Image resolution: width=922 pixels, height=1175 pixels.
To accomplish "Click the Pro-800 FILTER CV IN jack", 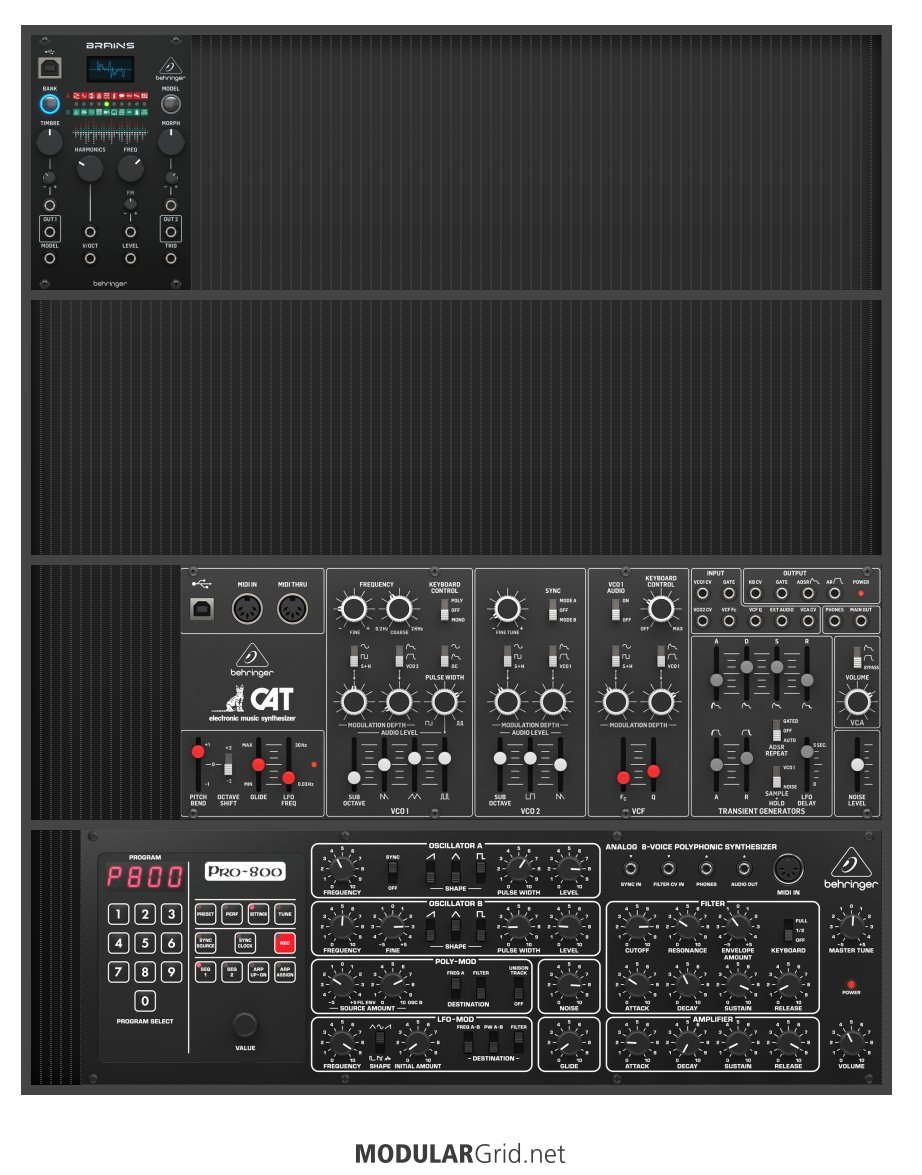I will click(668, 869).
